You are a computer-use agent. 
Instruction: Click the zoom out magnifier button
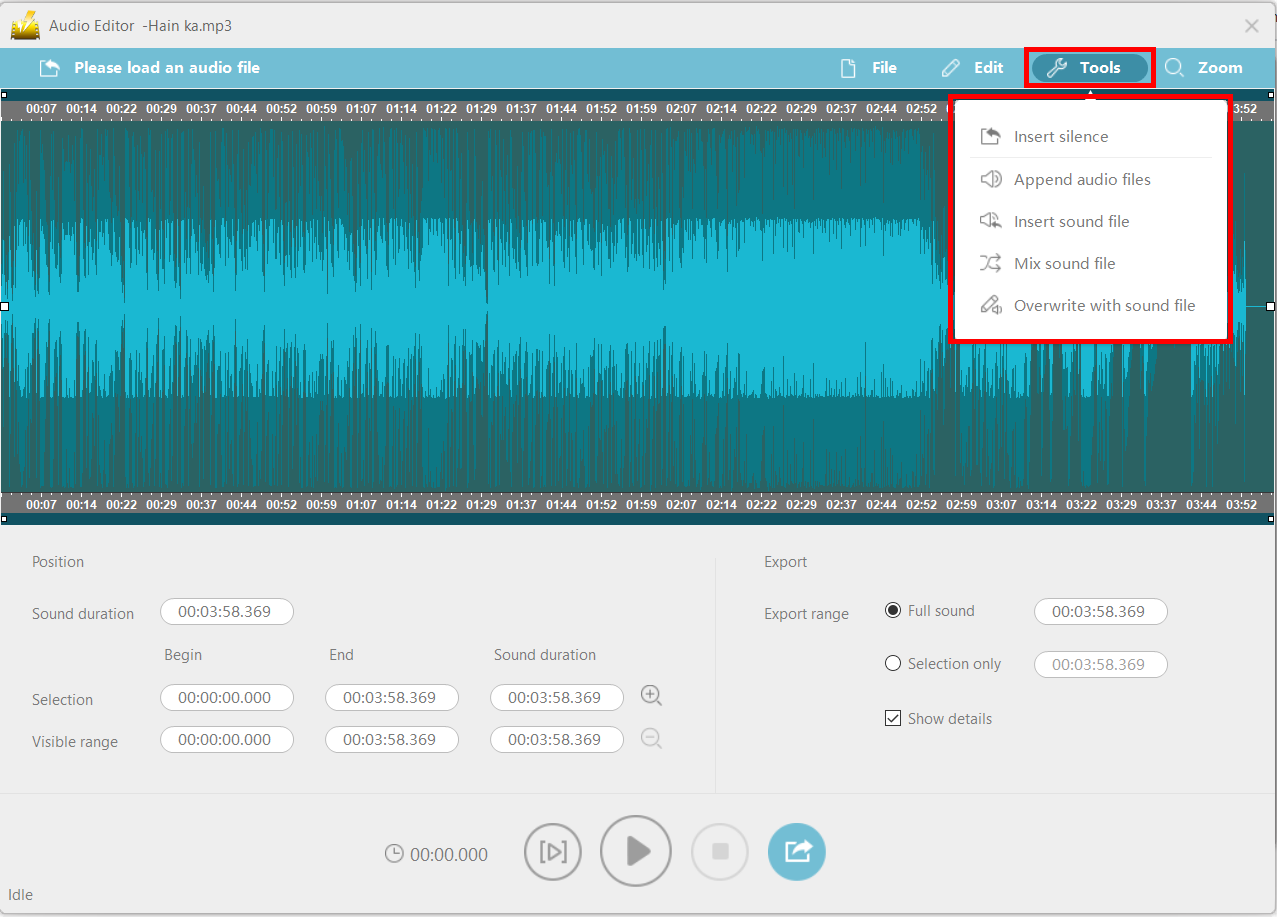coord(651,738)
